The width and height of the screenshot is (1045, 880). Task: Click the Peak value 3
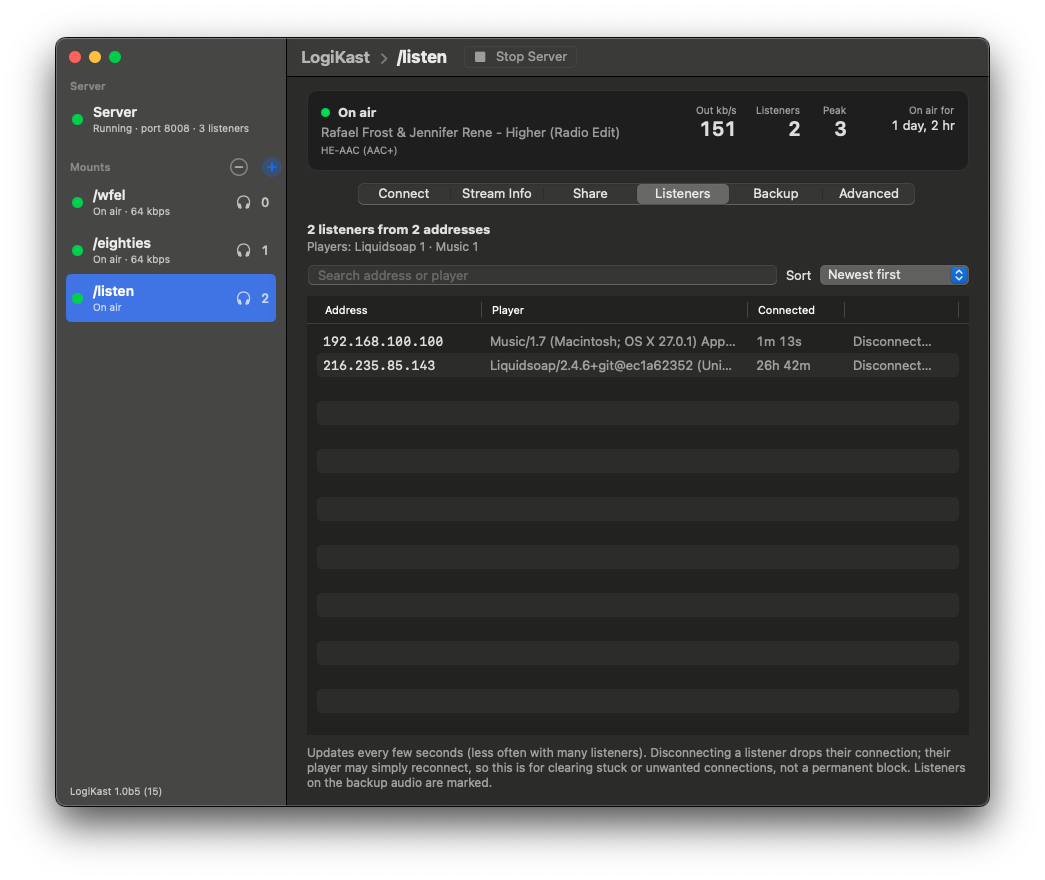pos(840,129)
